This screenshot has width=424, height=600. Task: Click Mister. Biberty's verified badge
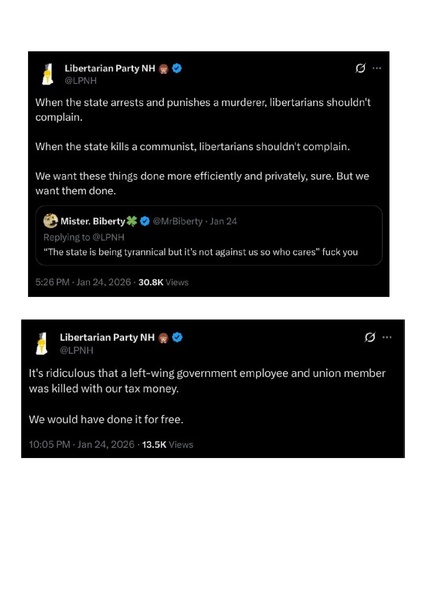pyautogui.click(x=145, y=221)
